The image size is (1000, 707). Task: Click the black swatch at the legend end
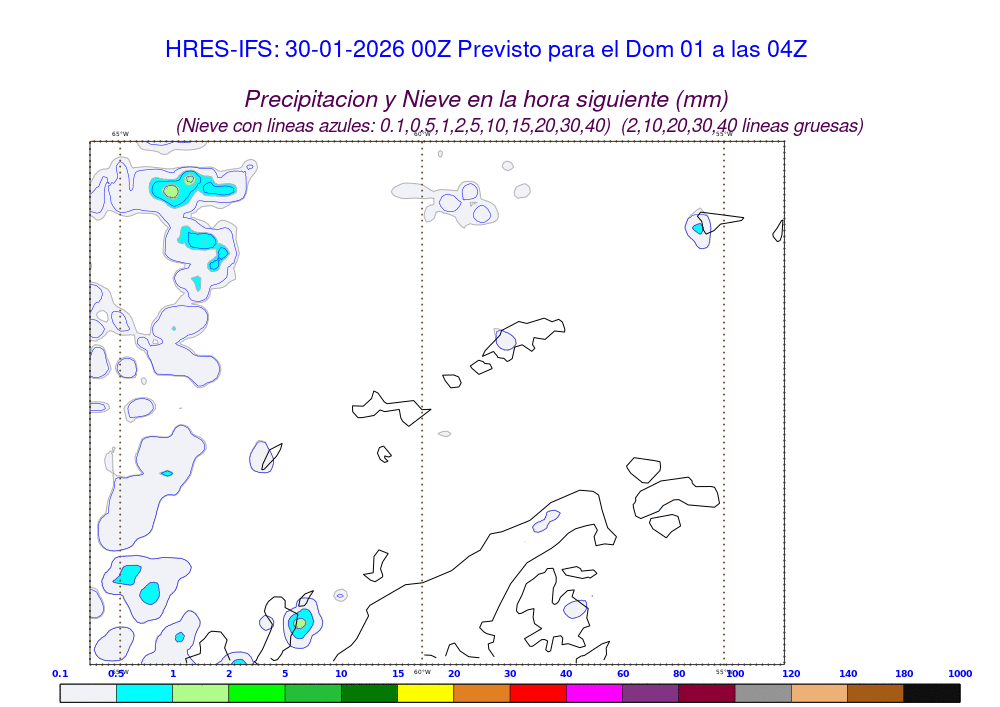coord(931,692)
